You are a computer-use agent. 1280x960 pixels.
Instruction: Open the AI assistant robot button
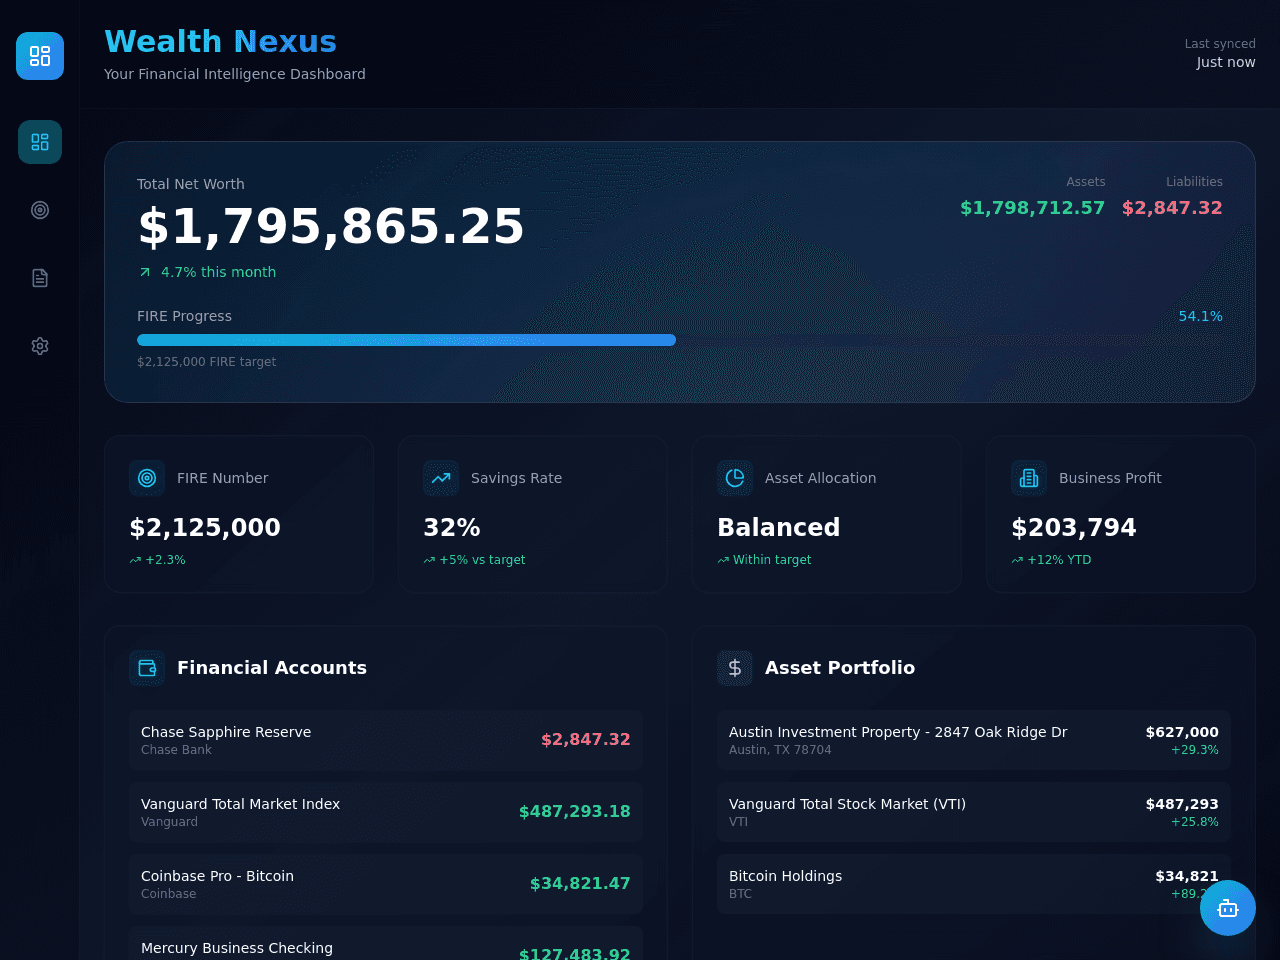coord(1228,908)
